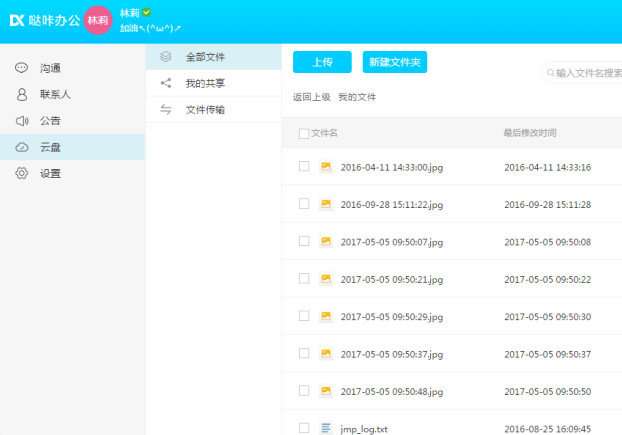Select the 我的共享 share icon
Image resolution: width=622 pixels, height=435 pixels.
(166, 83)
